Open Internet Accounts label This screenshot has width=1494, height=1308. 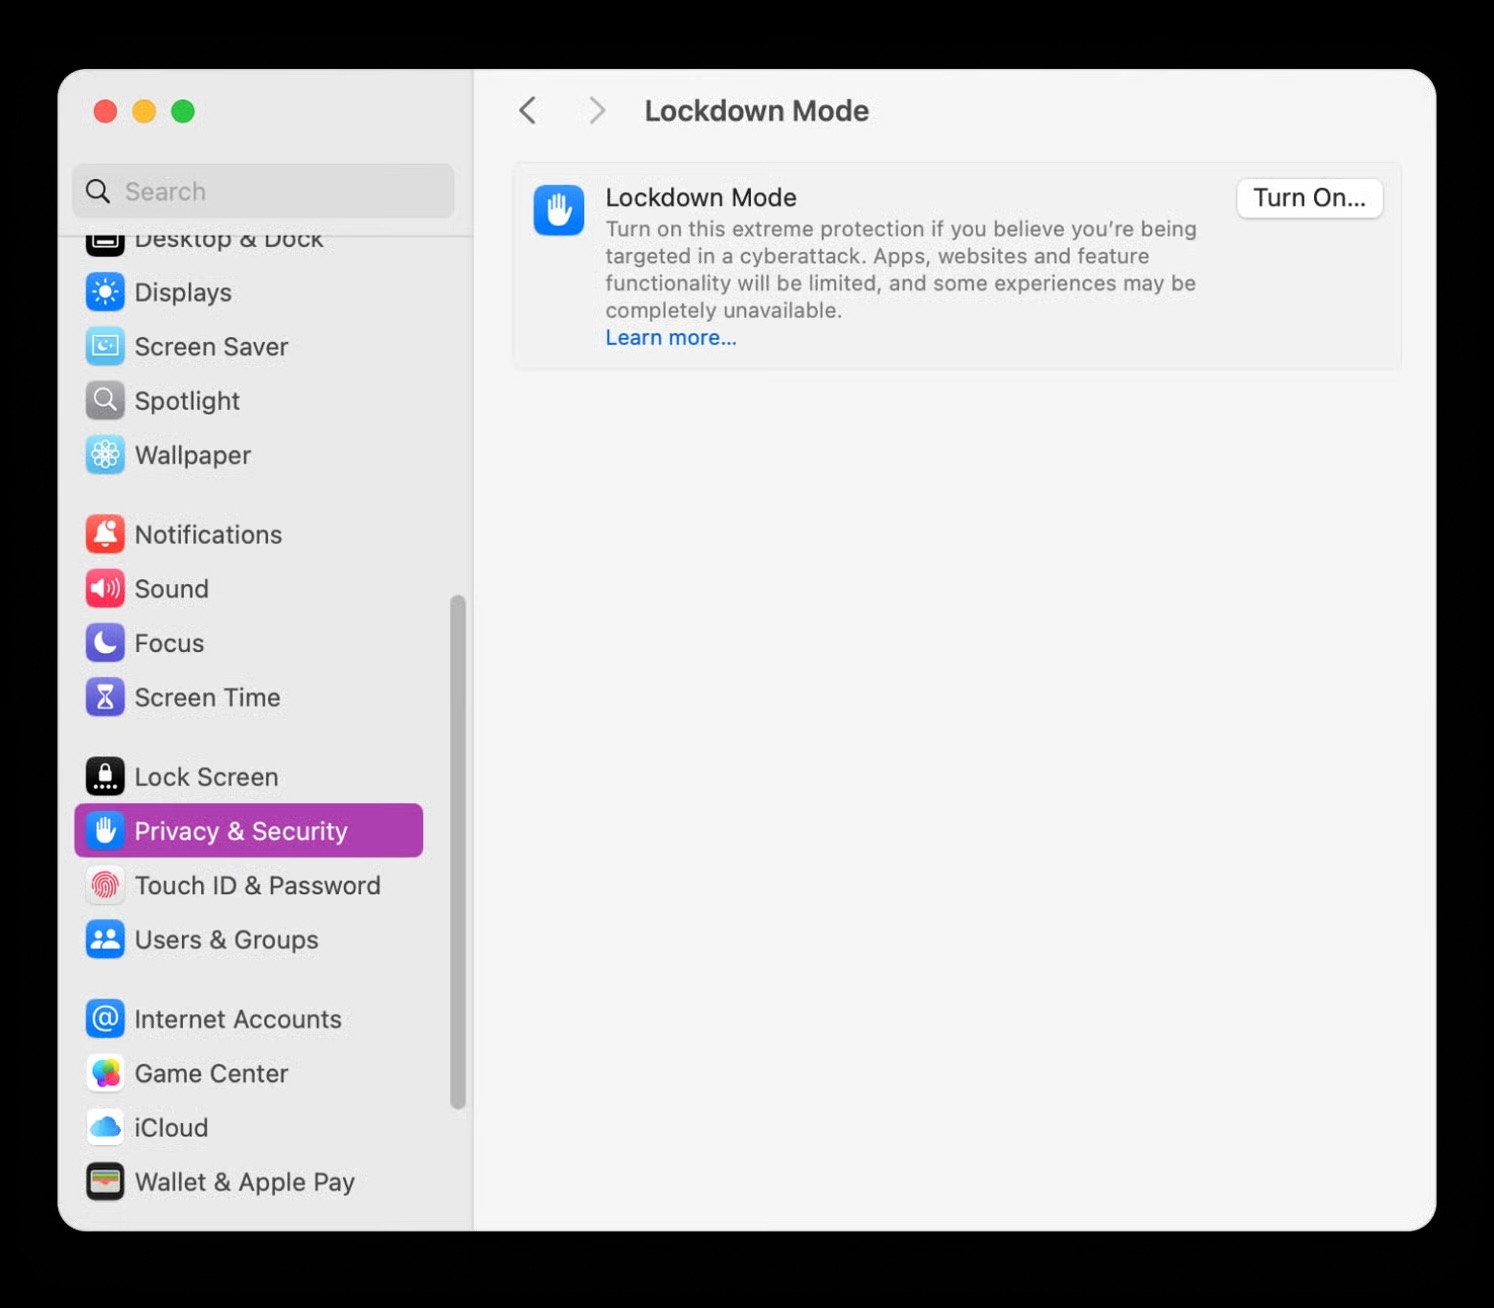point(238,1019)
